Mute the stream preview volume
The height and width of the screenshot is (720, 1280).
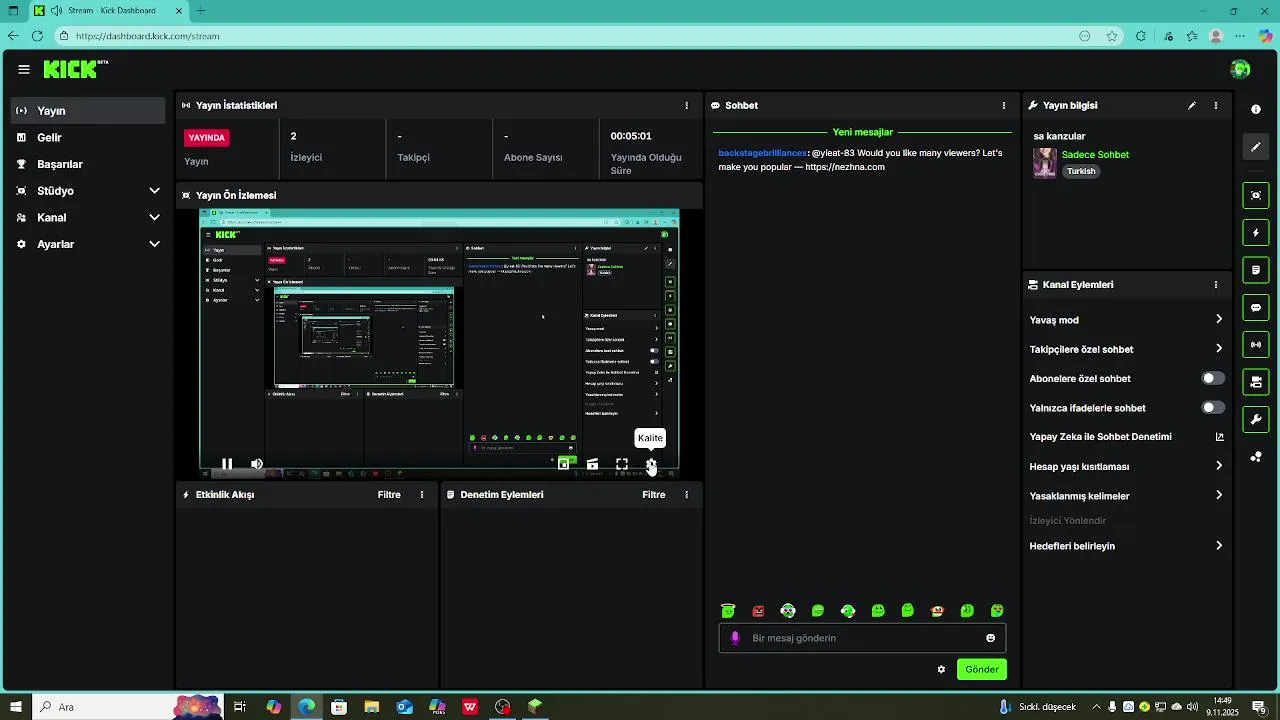click(256, 464)
